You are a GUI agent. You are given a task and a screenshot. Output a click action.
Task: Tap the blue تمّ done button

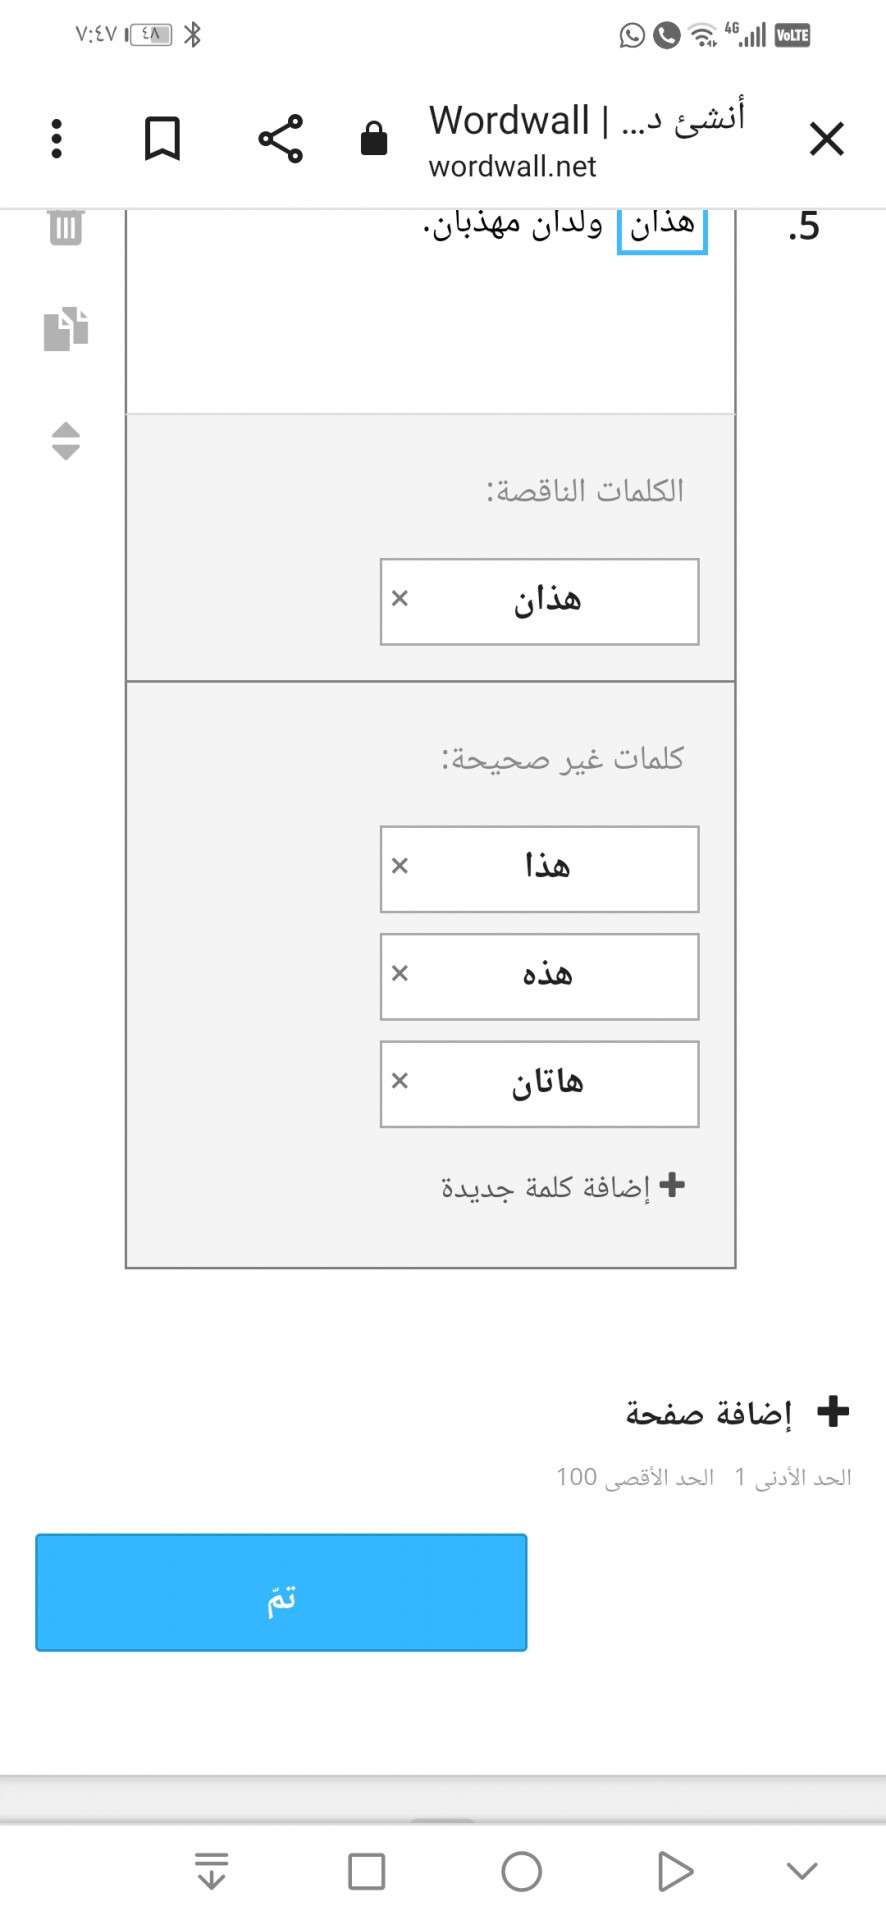coord(281,1592)
